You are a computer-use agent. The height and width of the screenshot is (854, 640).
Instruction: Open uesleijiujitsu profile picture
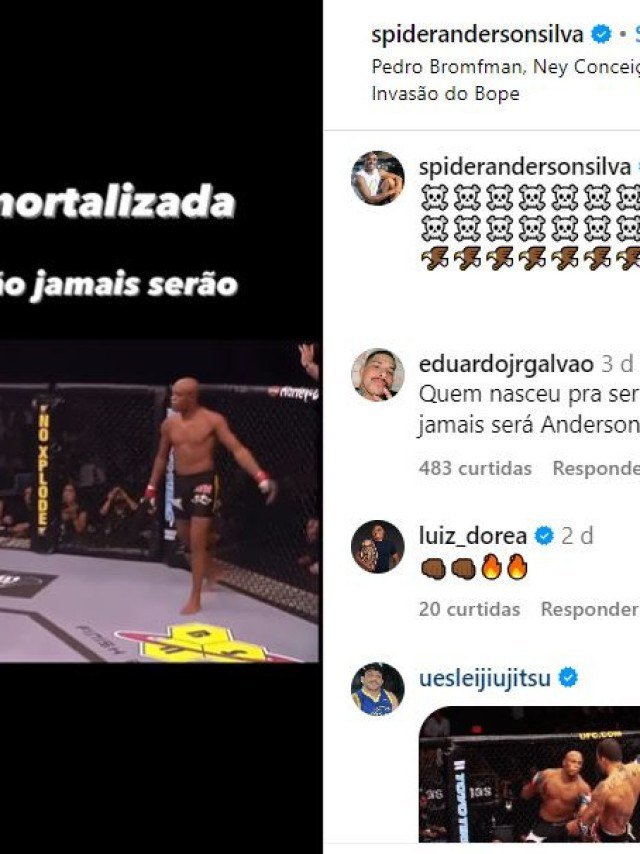click(377, 689)
